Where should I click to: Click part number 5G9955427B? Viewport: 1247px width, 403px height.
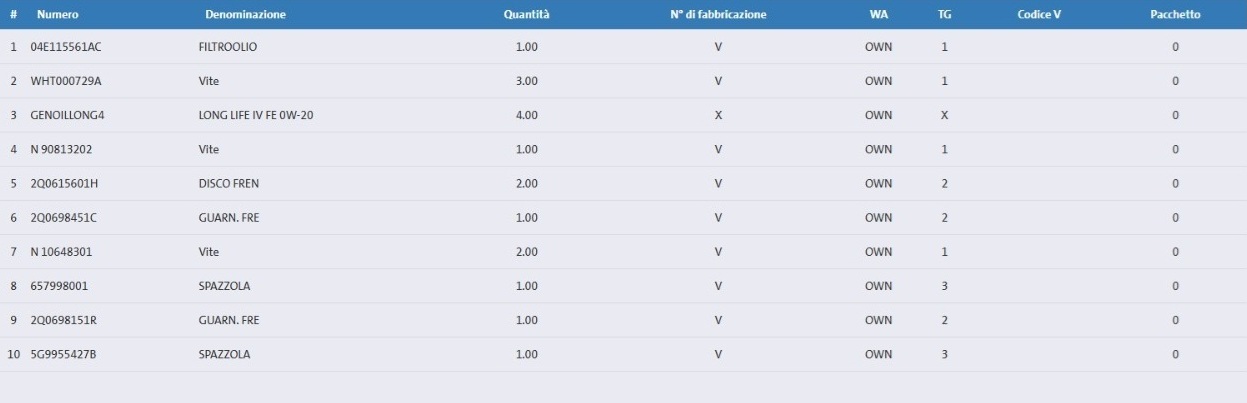[x=64, y=354]
